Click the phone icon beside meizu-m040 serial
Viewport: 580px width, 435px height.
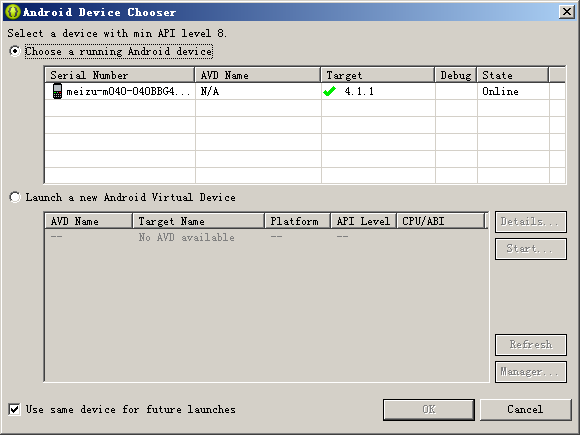tap(57, 91)
